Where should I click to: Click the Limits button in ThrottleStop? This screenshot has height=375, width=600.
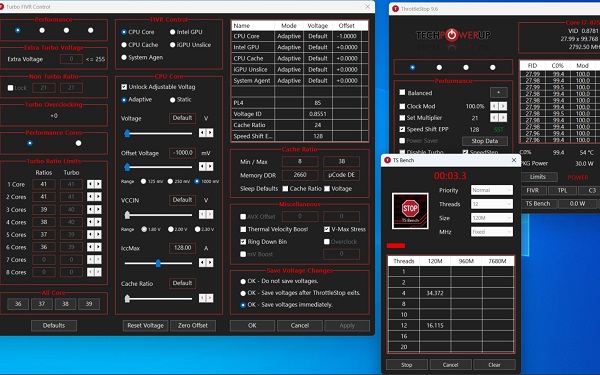click(x=538, y=177)
